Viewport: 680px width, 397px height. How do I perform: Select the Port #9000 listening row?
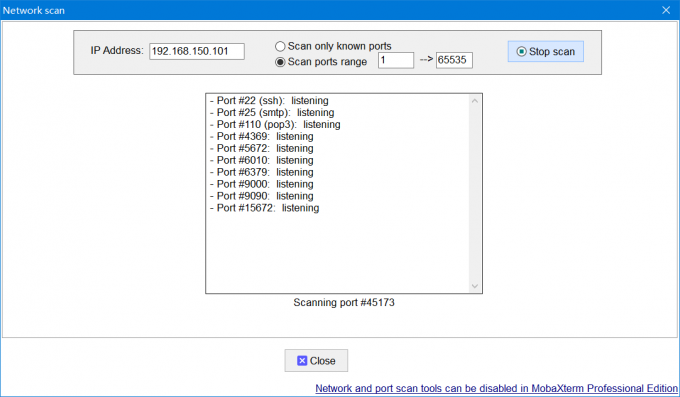coord(262,184)
